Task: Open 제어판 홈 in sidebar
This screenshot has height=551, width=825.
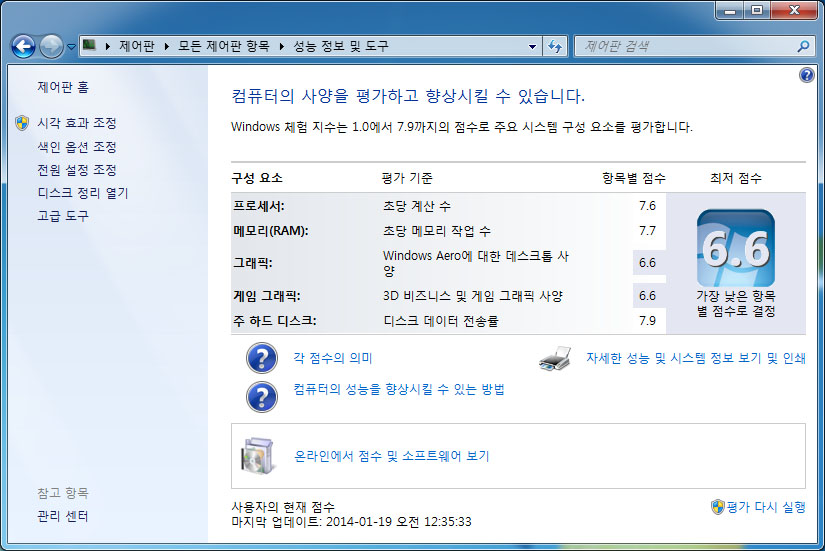Action: 63,87
